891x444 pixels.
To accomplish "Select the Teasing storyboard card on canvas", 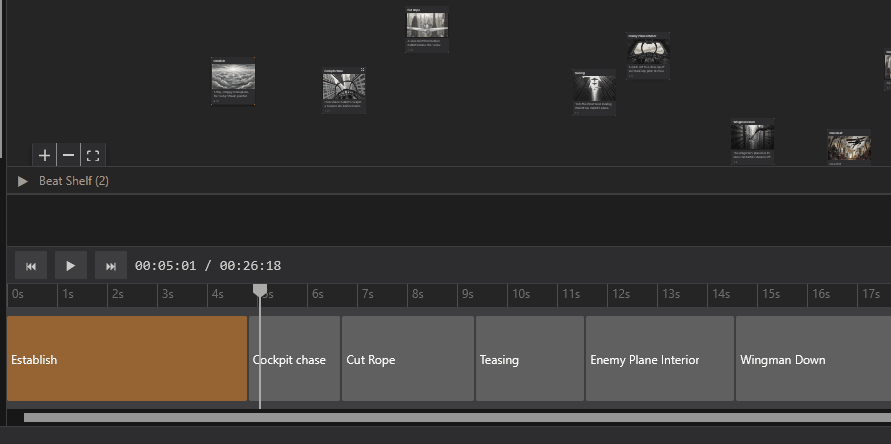I will click(594, 88).
